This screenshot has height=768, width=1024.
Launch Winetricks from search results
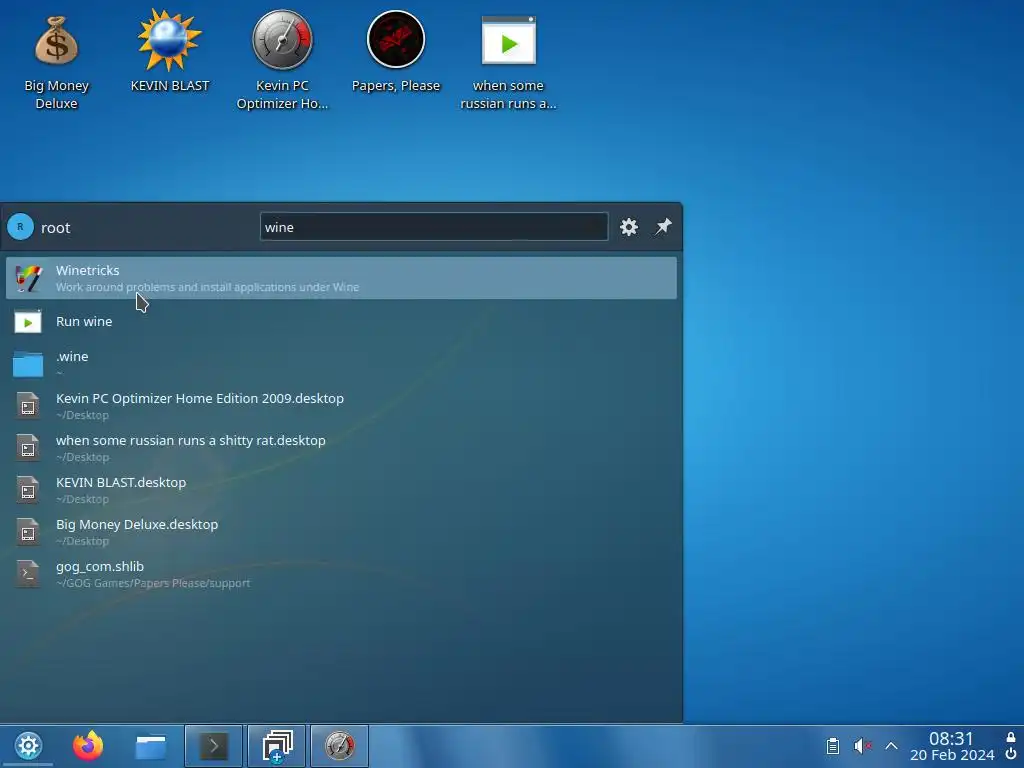pyautogui.click(x=341, y=278)
